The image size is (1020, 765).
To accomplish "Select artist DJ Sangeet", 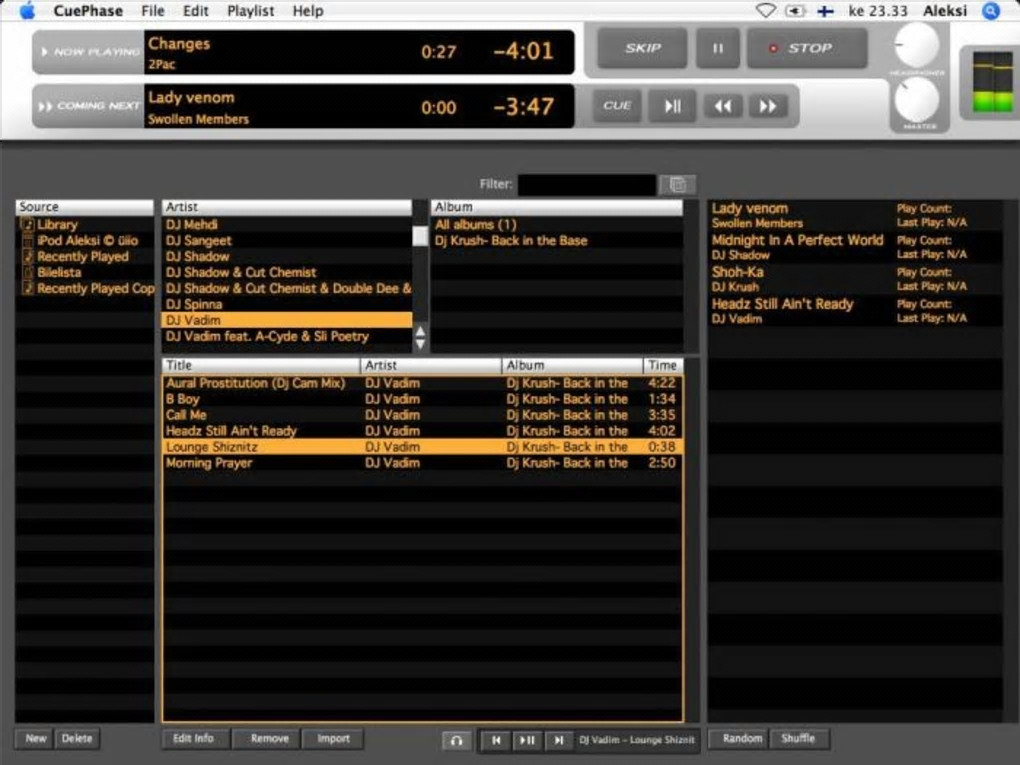I will coord(286,241).
